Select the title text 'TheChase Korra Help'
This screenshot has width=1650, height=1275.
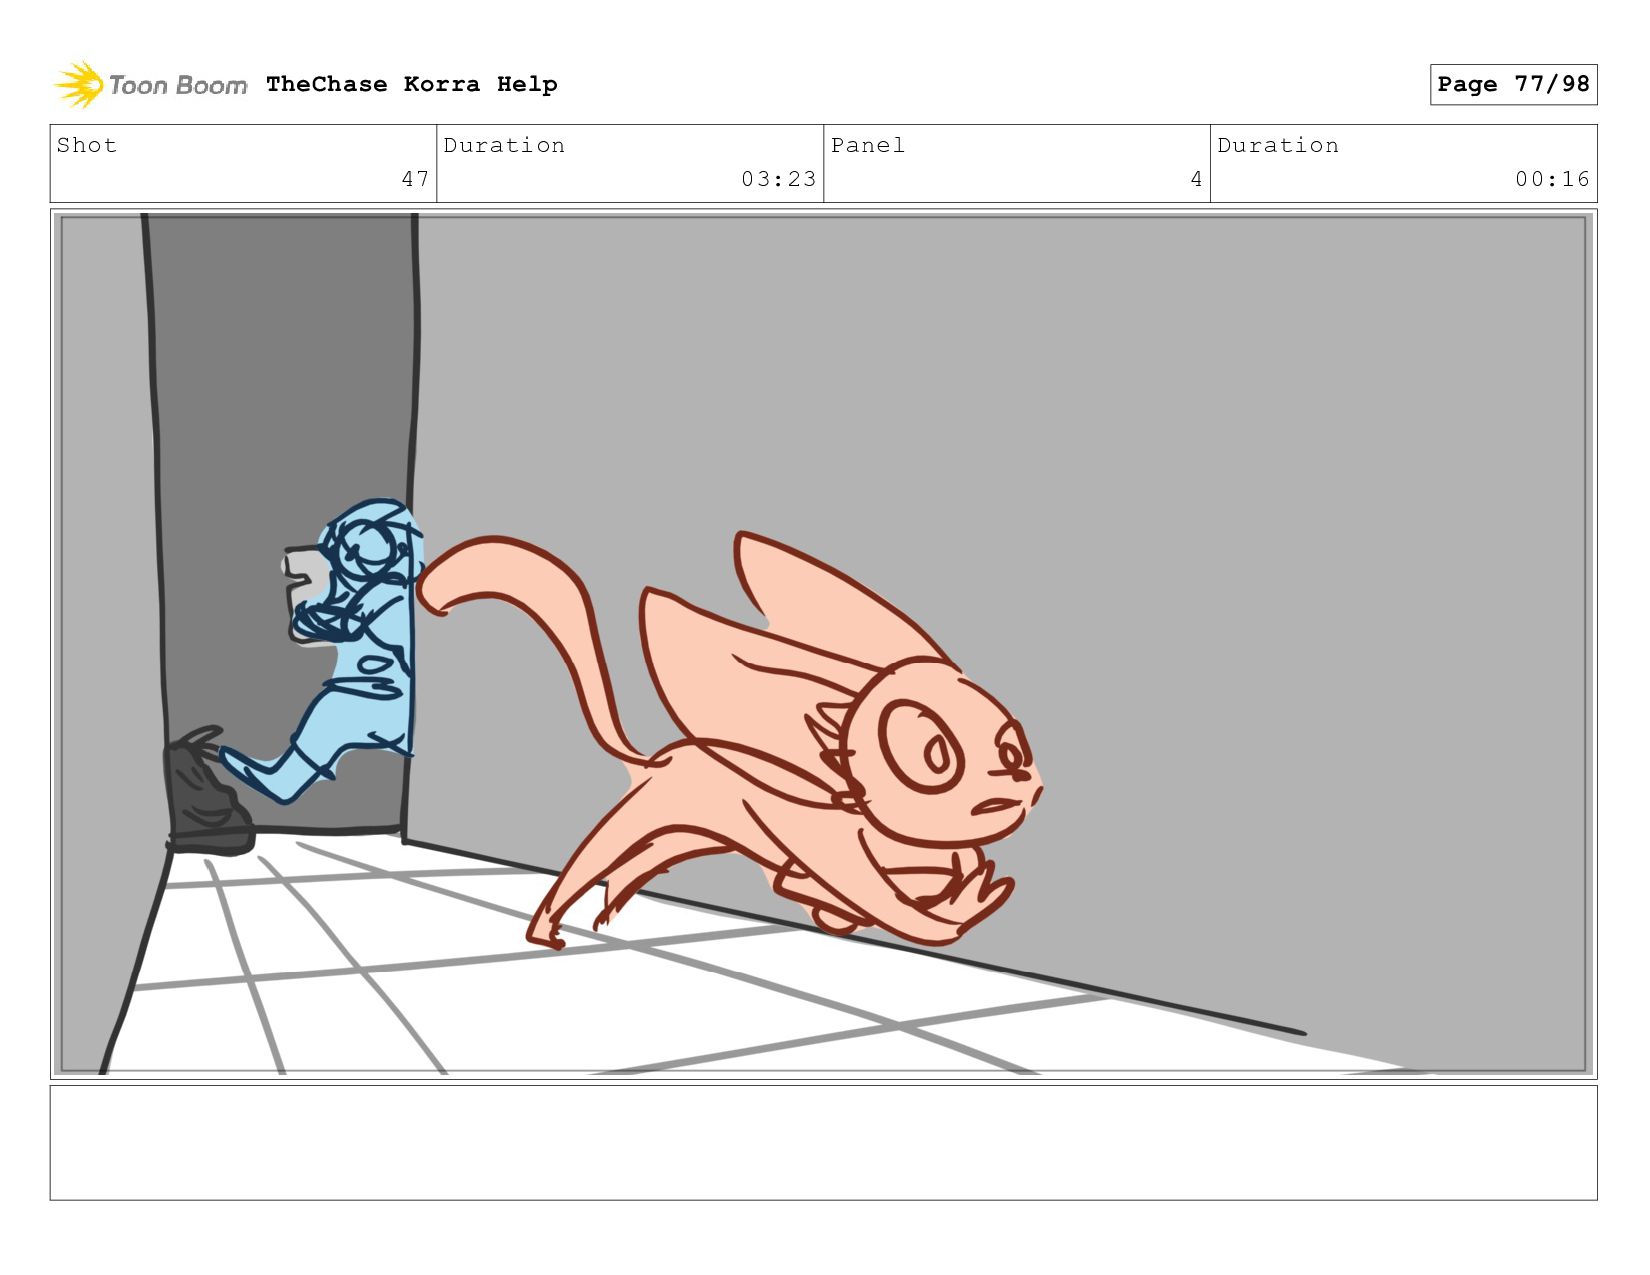pos(412,84)
